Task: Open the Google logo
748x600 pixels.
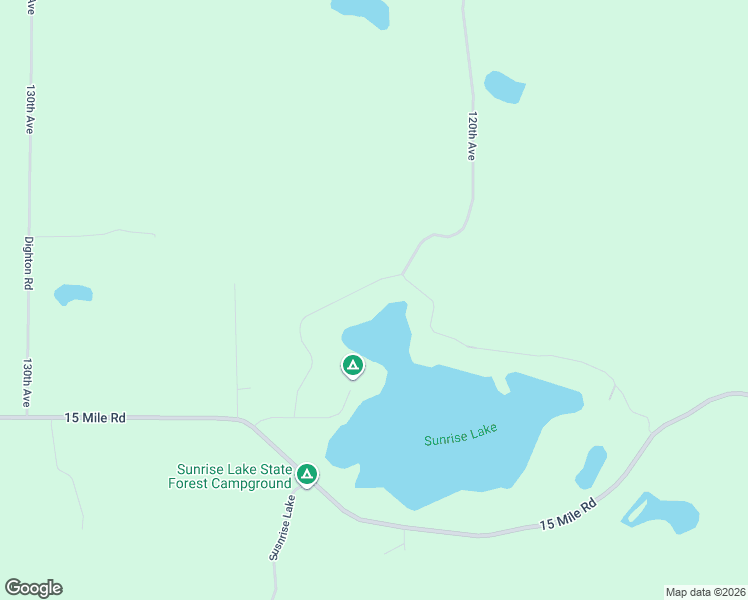Action: click(x=33, y=588)
